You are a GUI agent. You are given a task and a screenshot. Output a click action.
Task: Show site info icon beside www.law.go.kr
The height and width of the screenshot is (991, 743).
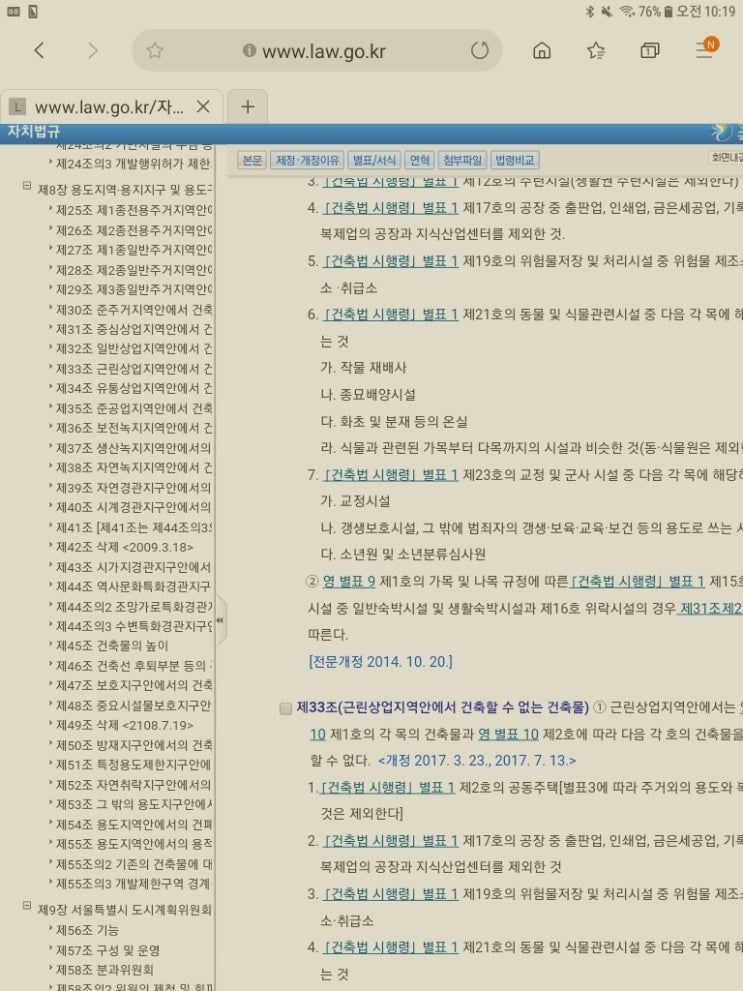click(x=250, y=51)
